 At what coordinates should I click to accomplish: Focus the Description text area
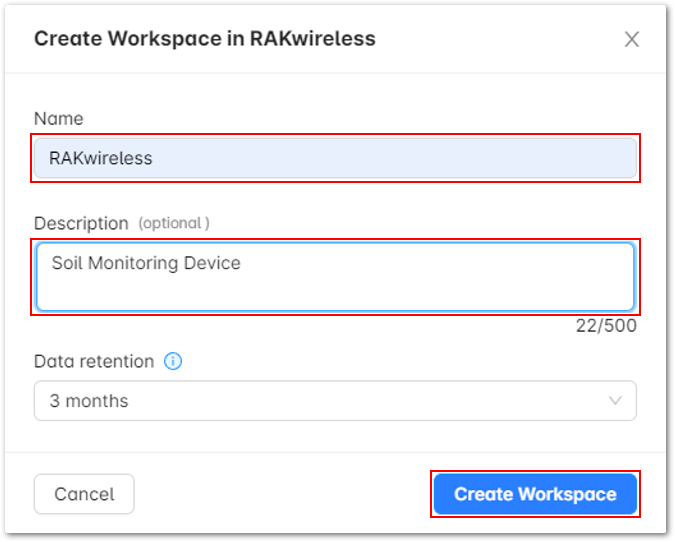335,277
